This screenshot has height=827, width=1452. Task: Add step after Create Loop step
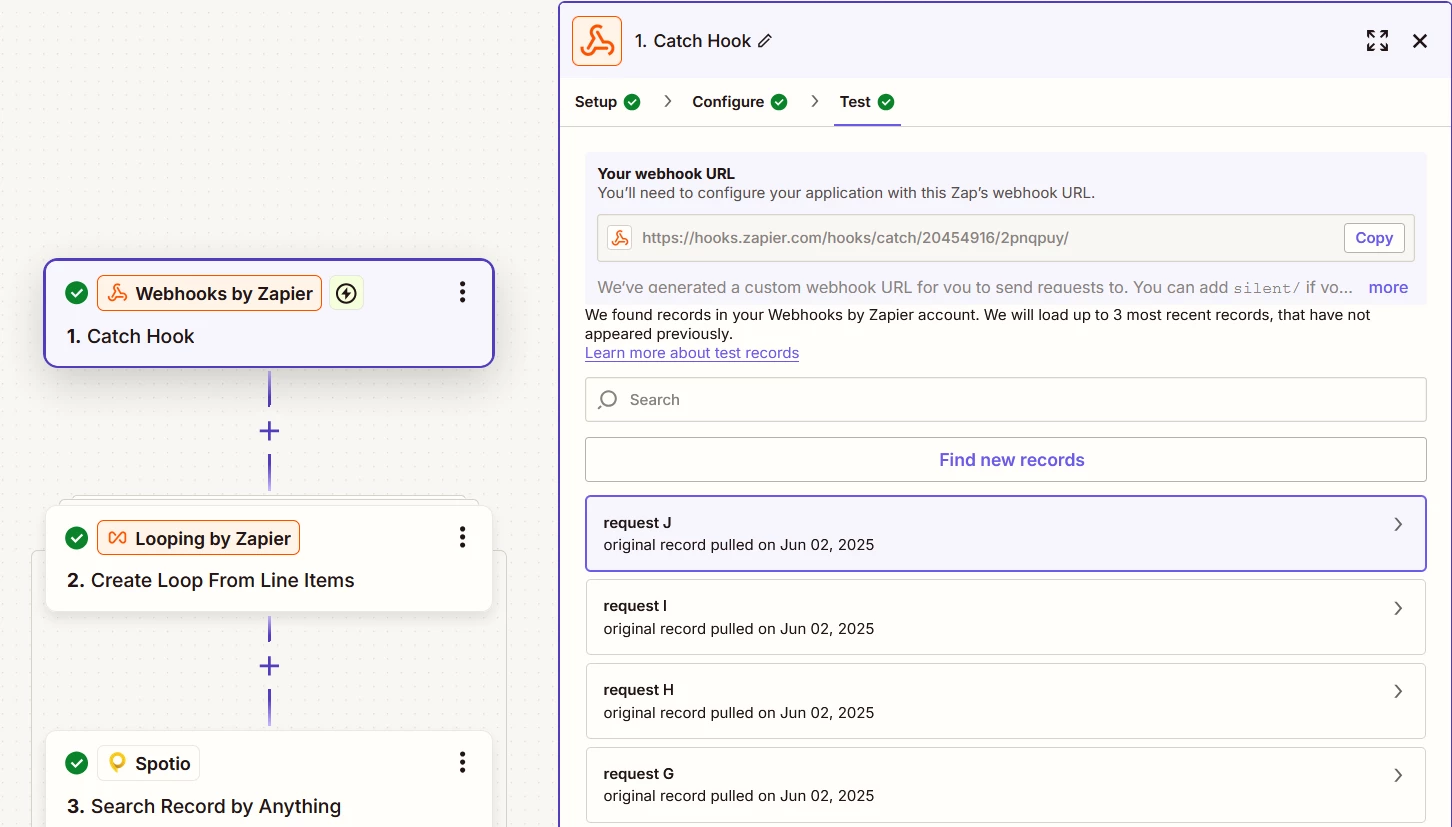coord(269,666)
